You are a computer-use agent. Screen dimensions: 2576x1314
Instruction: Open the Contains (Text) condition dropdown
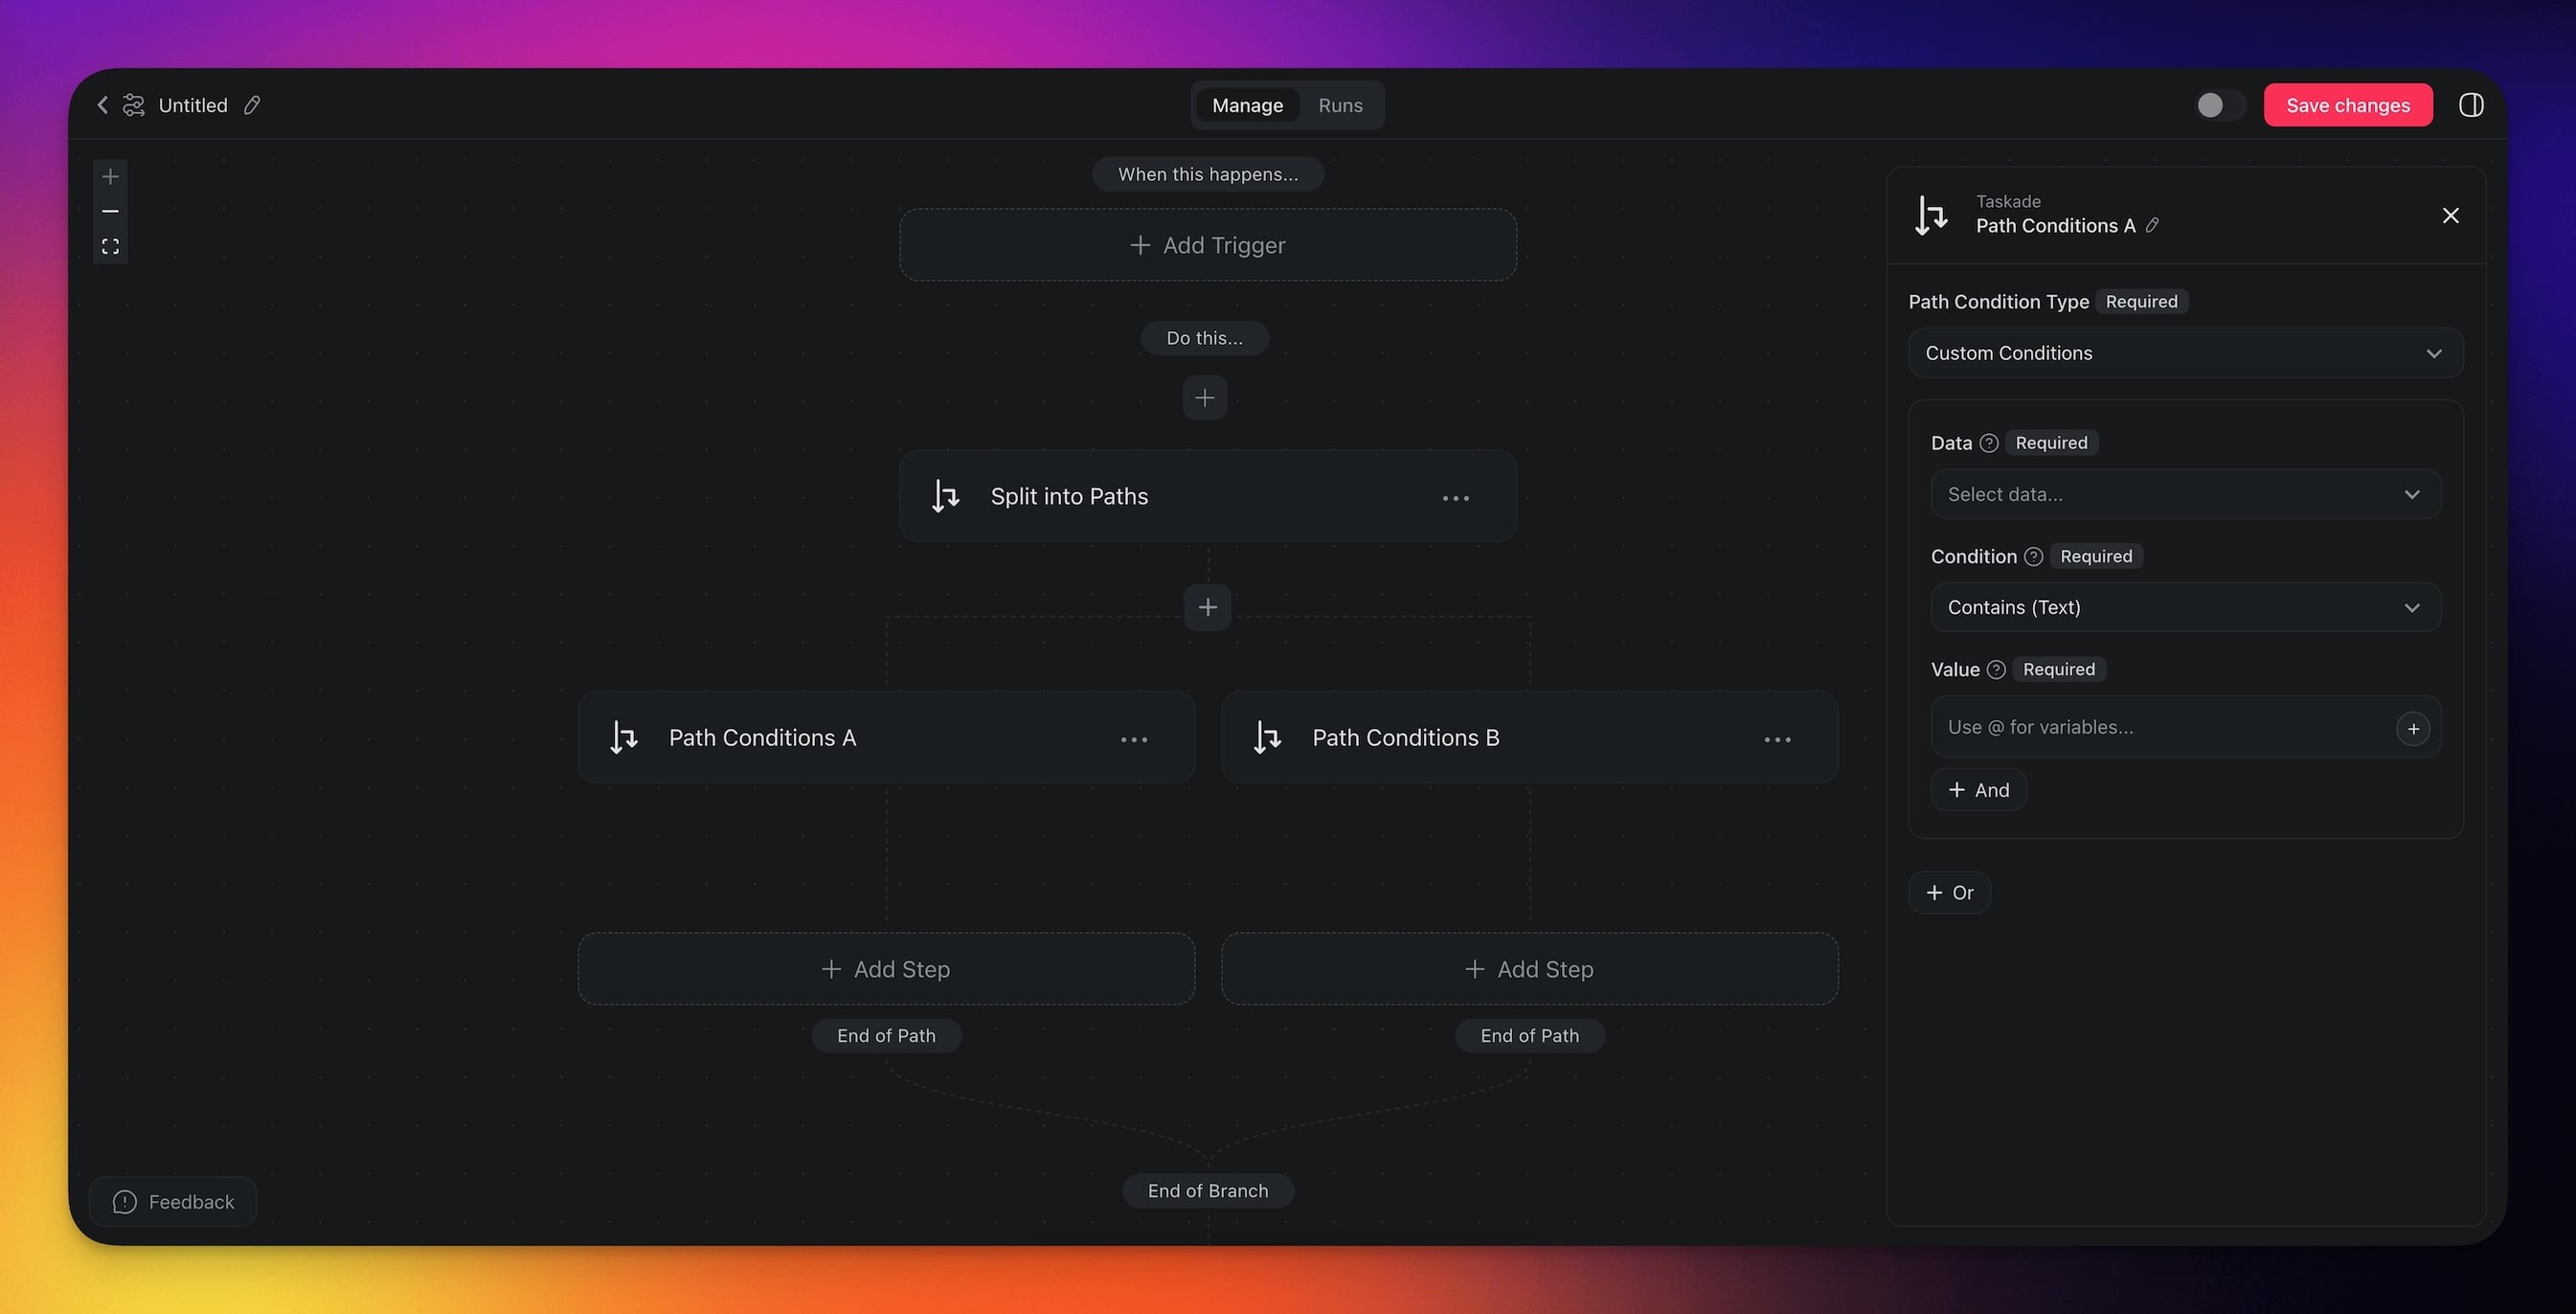(x=2185, y=608)
